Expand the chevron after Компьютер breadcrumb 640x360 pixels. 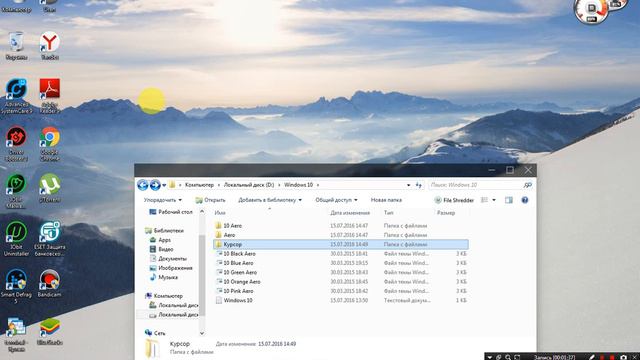click(219, 185)
